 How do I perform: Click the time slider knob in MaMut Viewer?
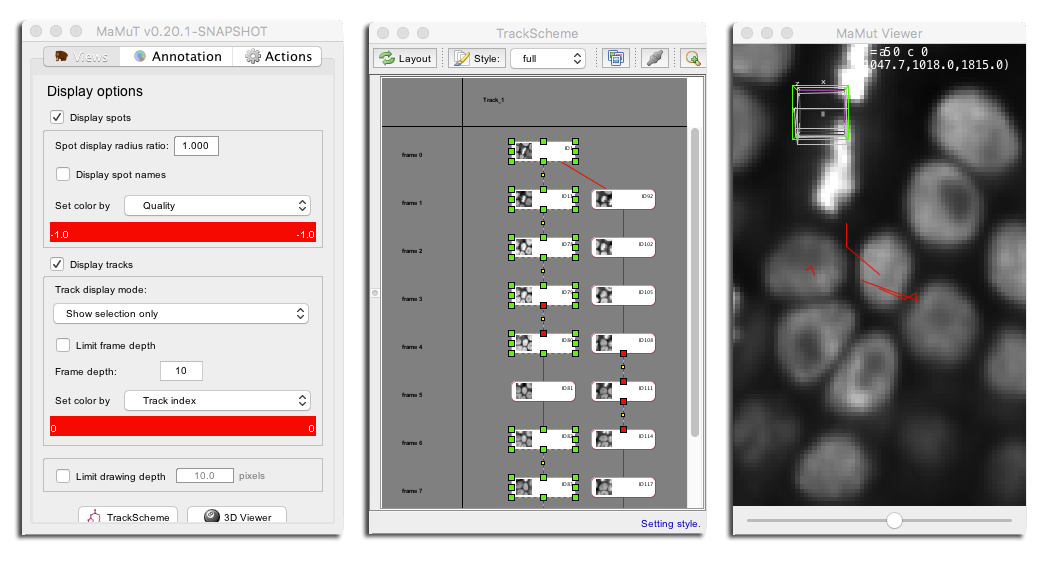point(894,520)
